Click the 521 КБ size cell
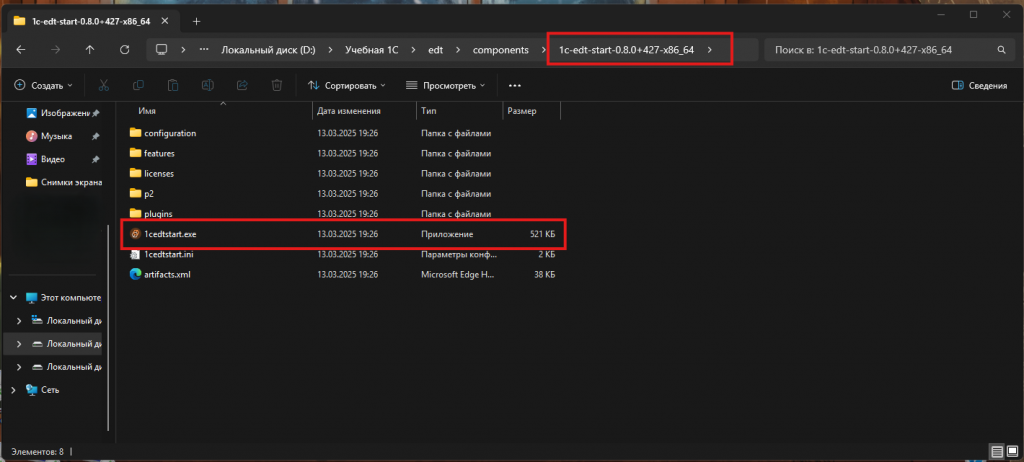Screen dimensions: 1024x462 click(x=542, y=234)
